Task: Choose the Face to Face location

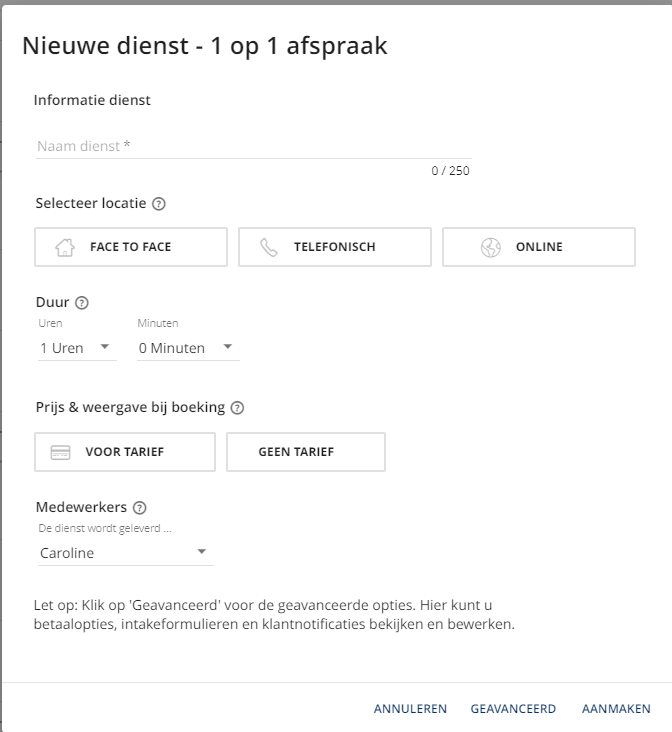Action: point(131,247)
